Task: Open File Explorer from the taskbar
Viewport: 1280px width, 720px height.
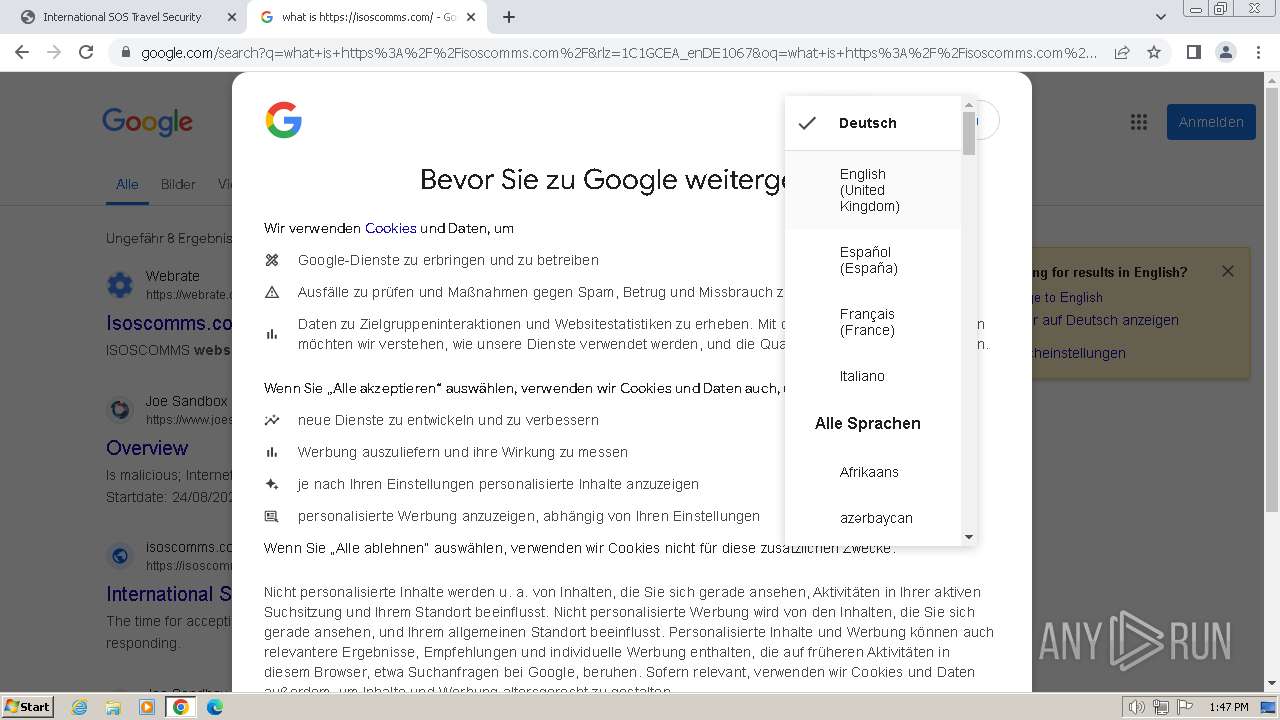Action: click(x=113, y=707)
